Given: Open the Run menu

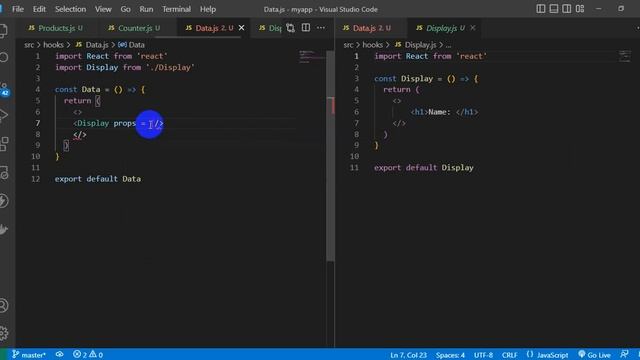Looking at the screenshot, I should [146, 9].
